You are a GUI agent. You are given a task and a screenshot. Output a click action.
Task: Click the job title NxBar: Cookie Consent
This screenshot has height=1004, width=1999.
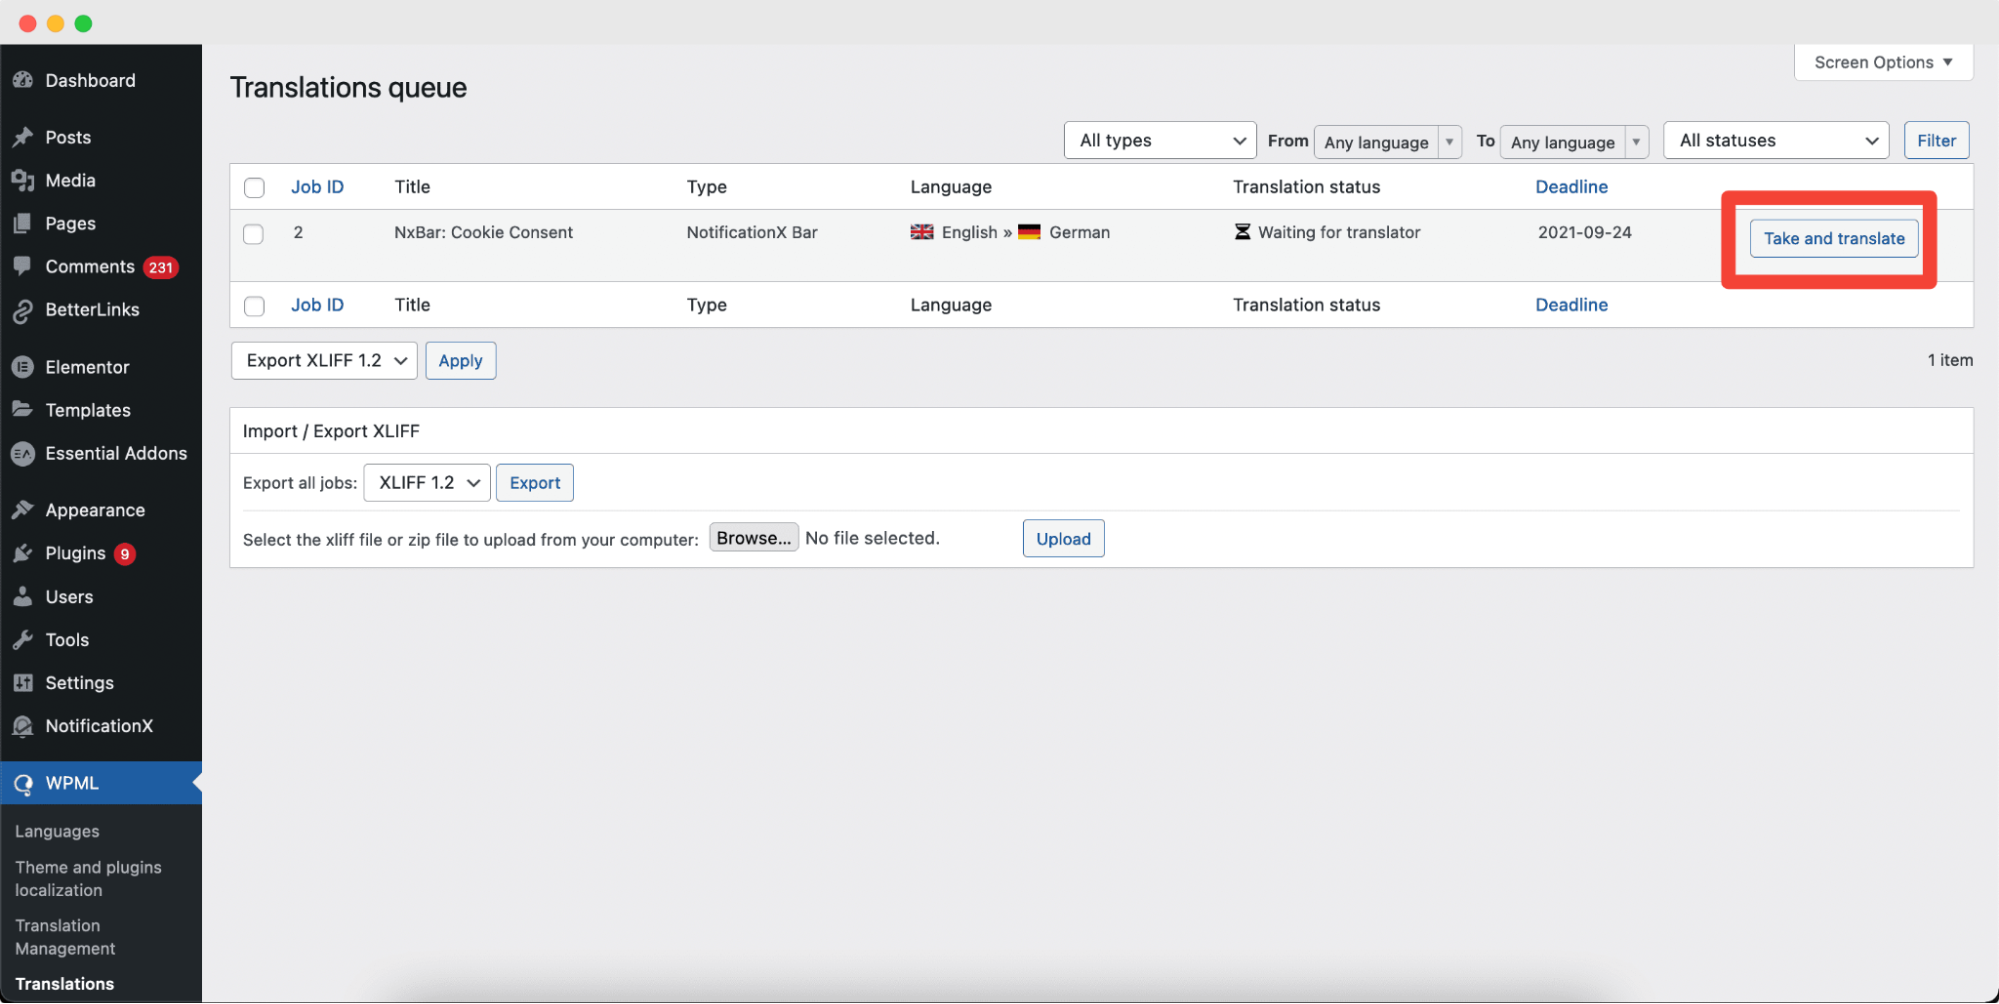(483, 232)
